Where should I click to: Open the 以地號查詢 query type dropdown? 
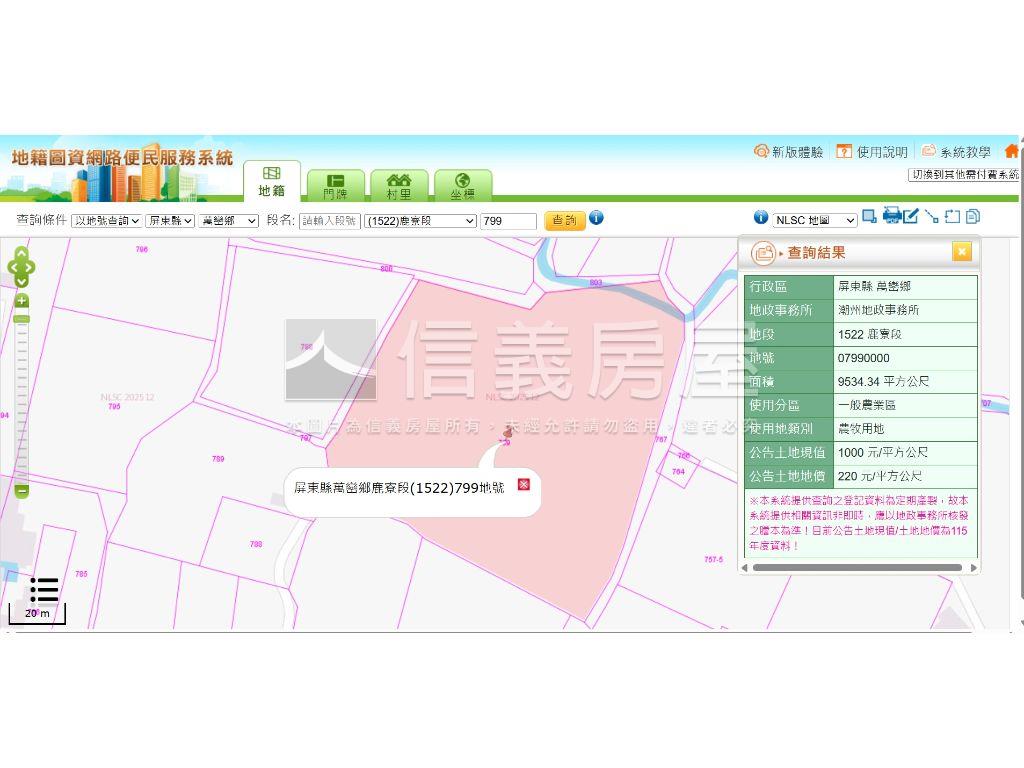(106, 221)
